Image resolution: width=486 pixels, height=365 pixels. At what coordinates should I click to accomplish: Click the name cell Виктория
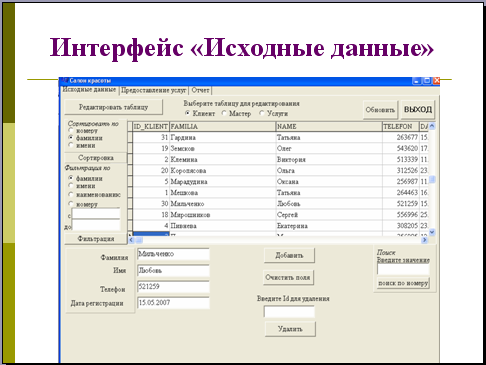click(x=329, y=159)
